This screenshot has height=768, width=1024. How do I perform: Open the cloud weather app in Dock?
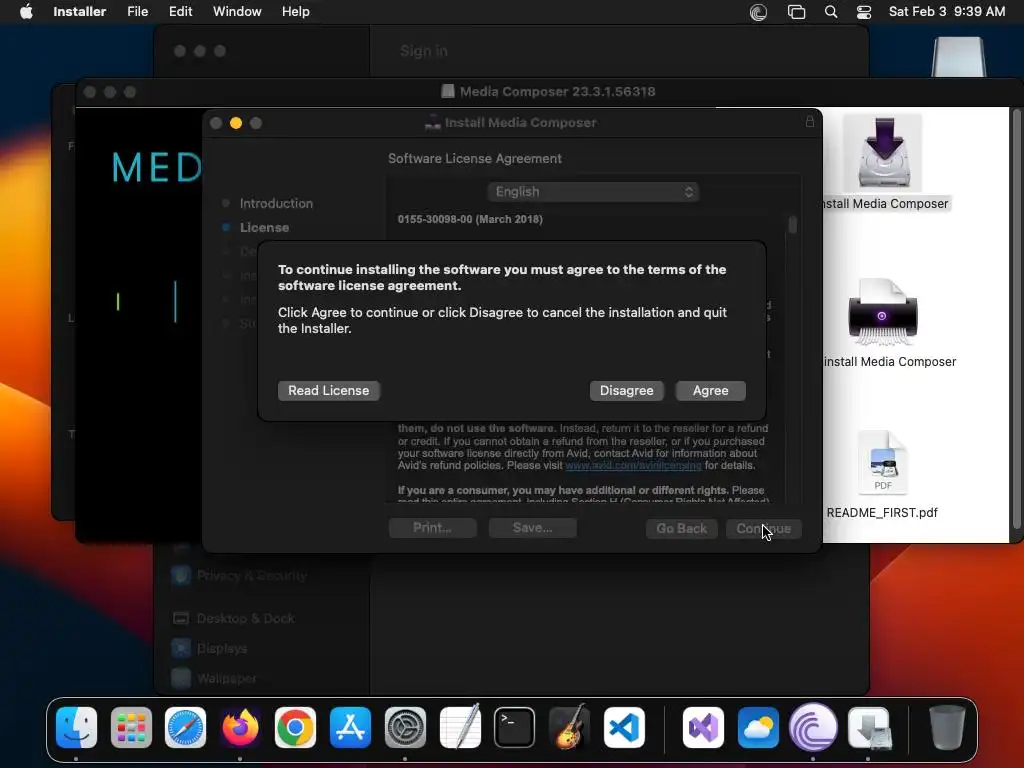pos(758,727)
